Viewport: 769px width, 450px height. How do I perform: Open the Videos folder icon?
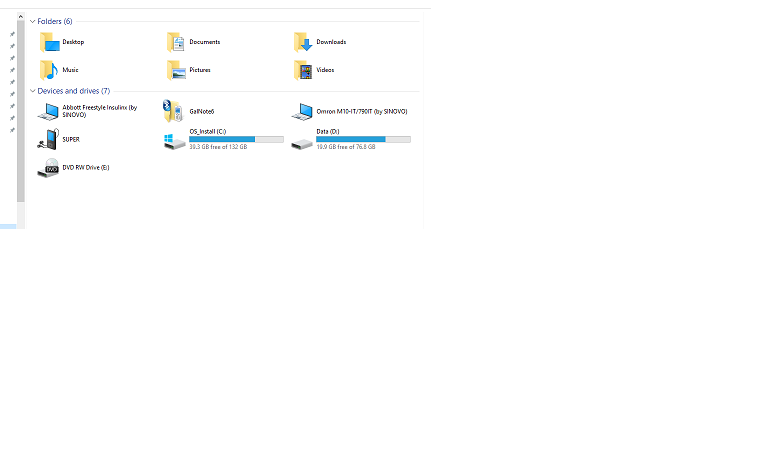(x=302, y=70)
